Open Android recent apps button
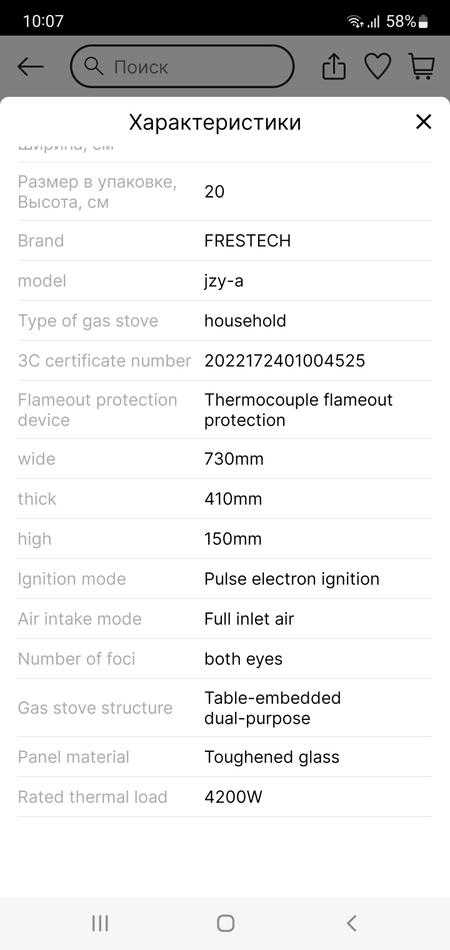Screen dimensions: 450x950 pos(100,923)
